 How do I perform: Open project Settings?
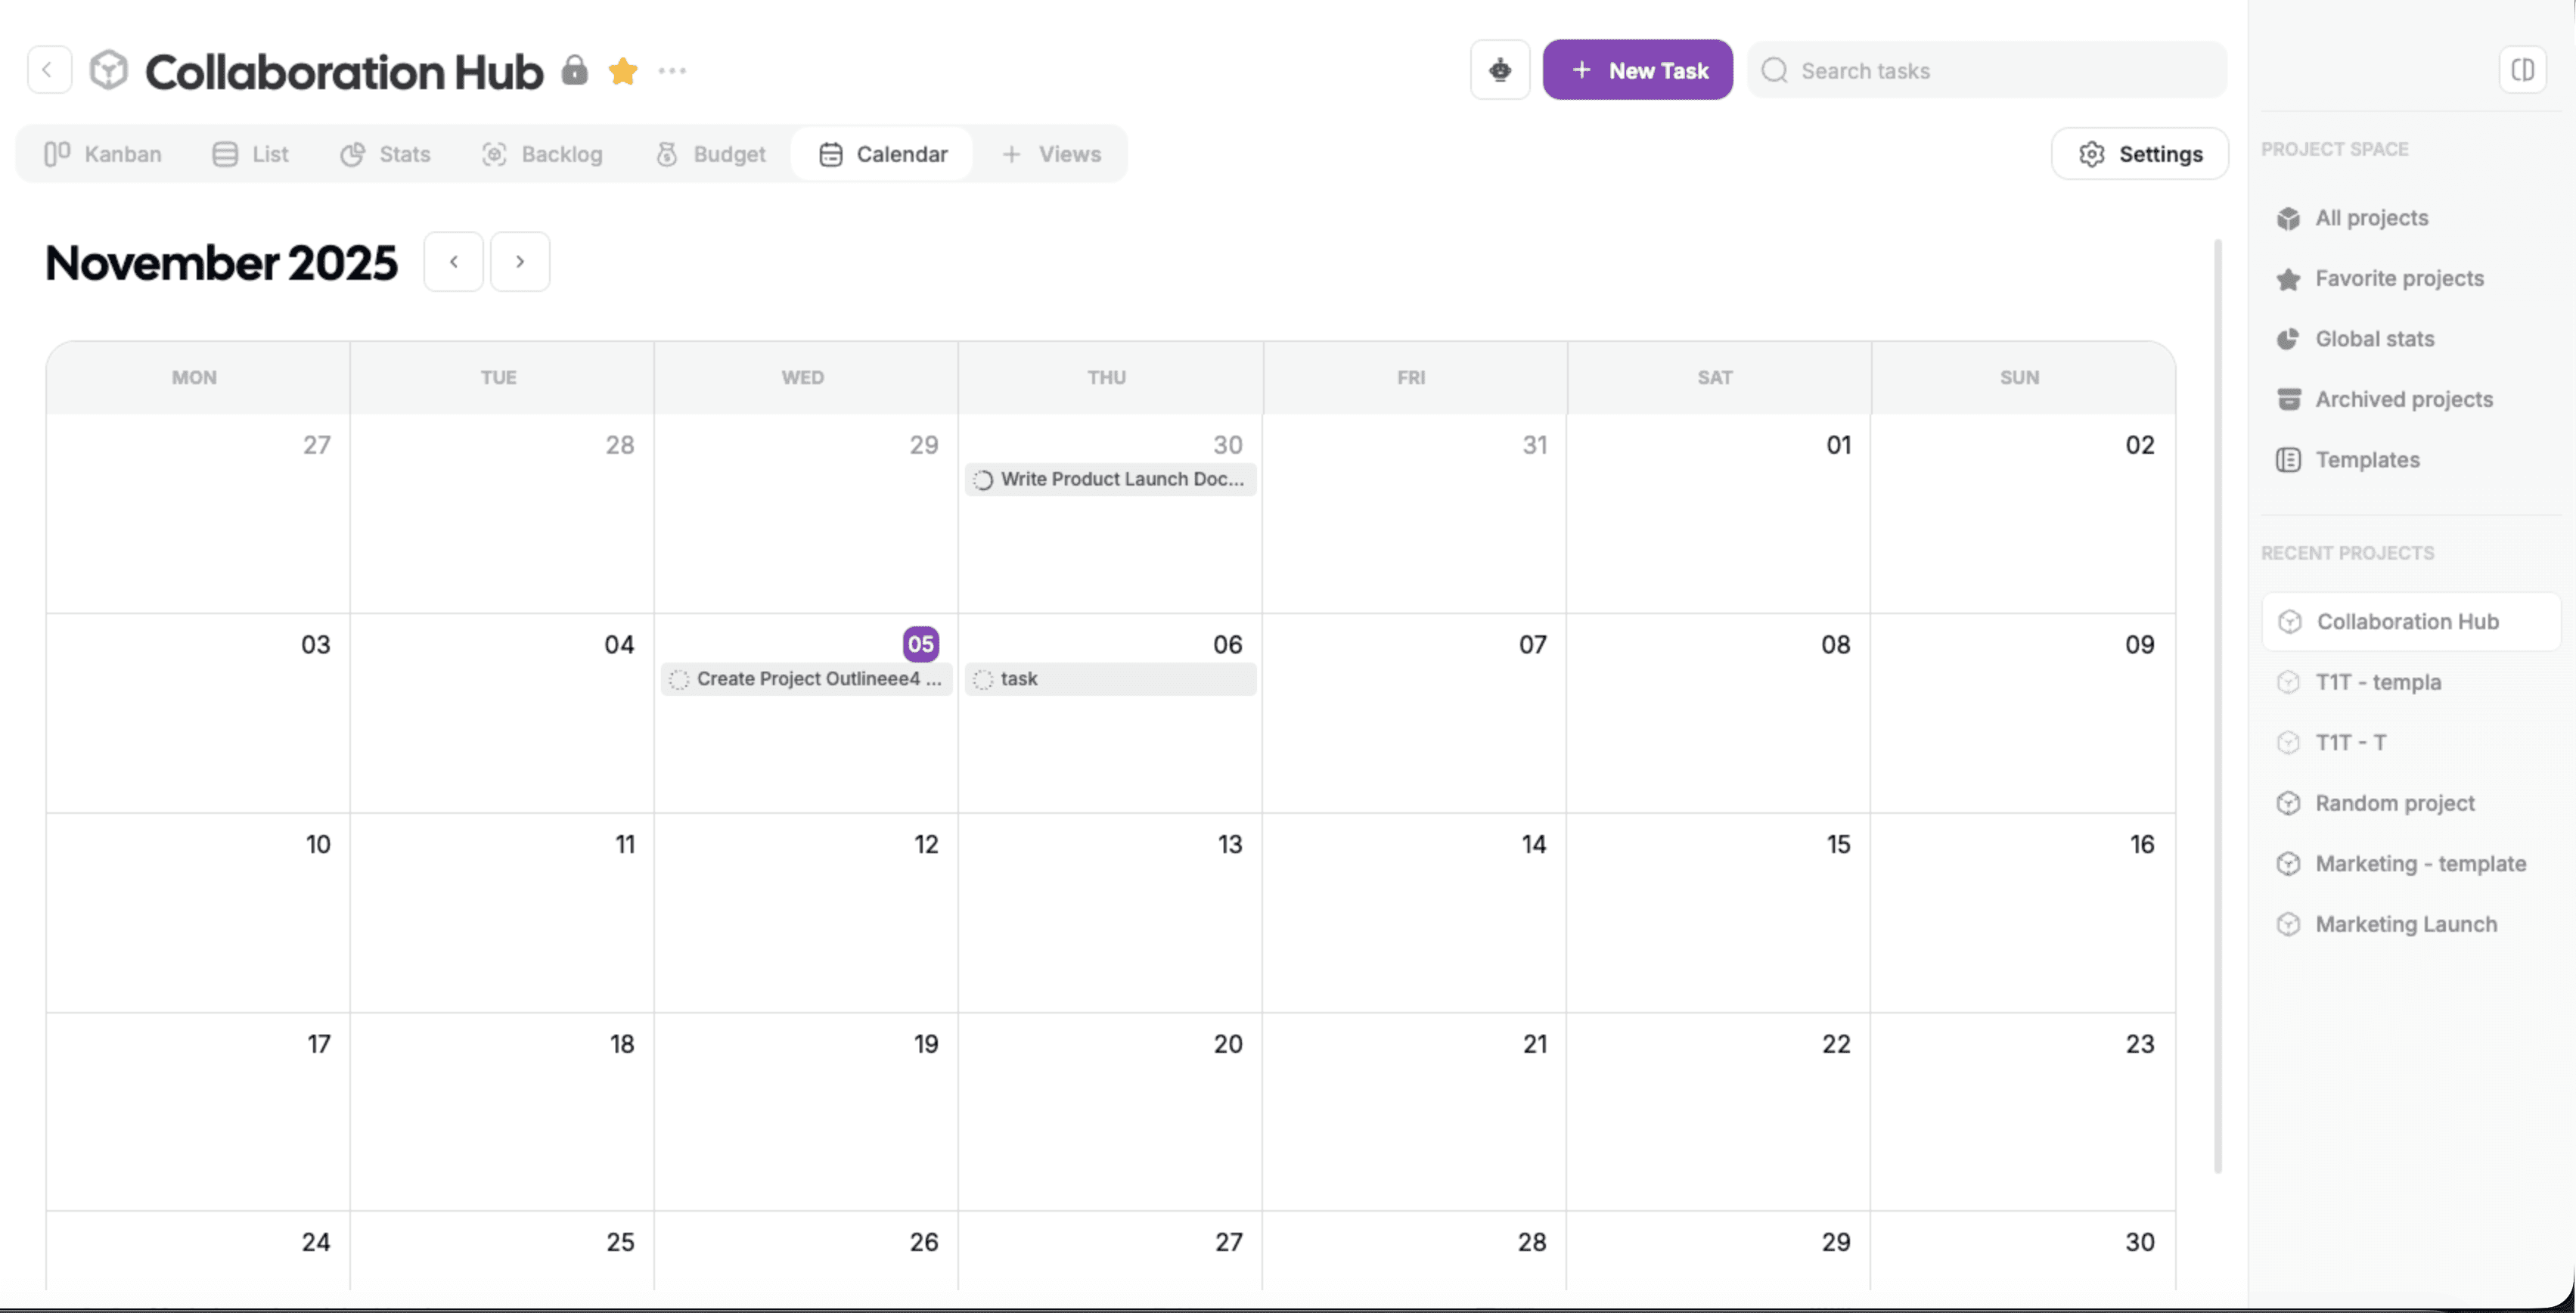pos(2139,154)
